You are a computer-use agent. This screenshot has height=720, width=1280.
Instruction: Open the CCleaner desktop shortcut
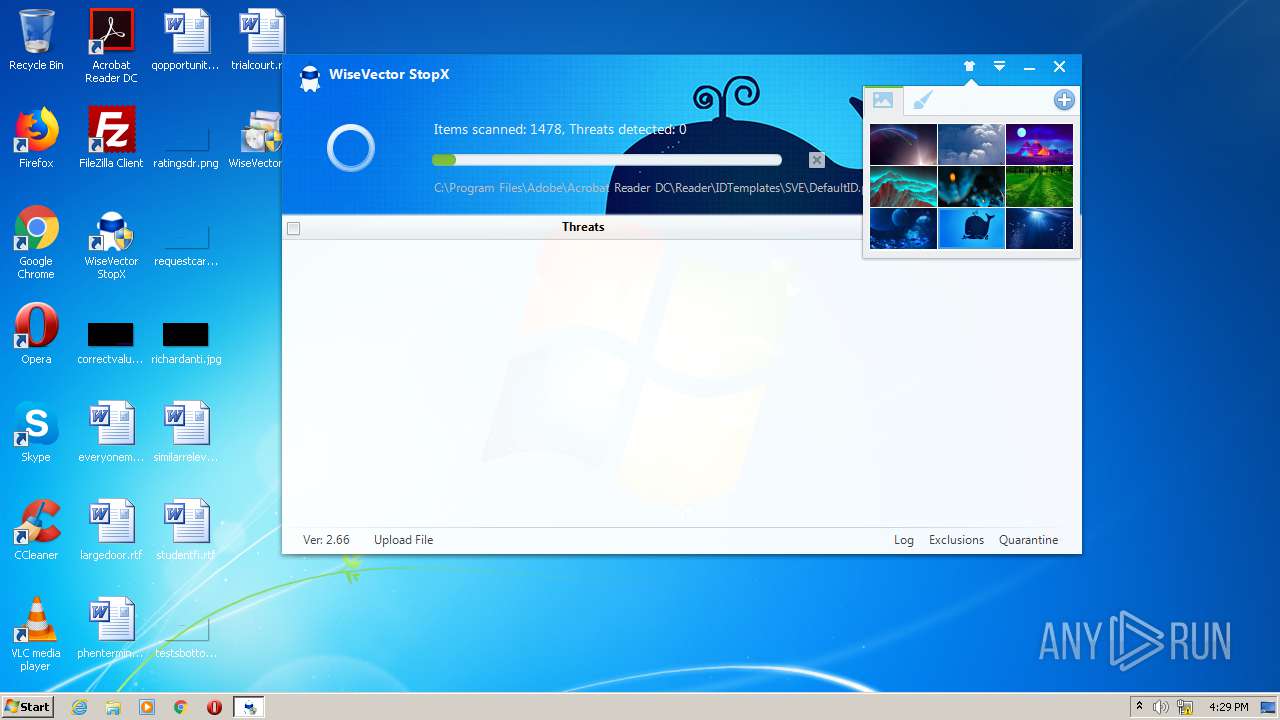[36, 530]
